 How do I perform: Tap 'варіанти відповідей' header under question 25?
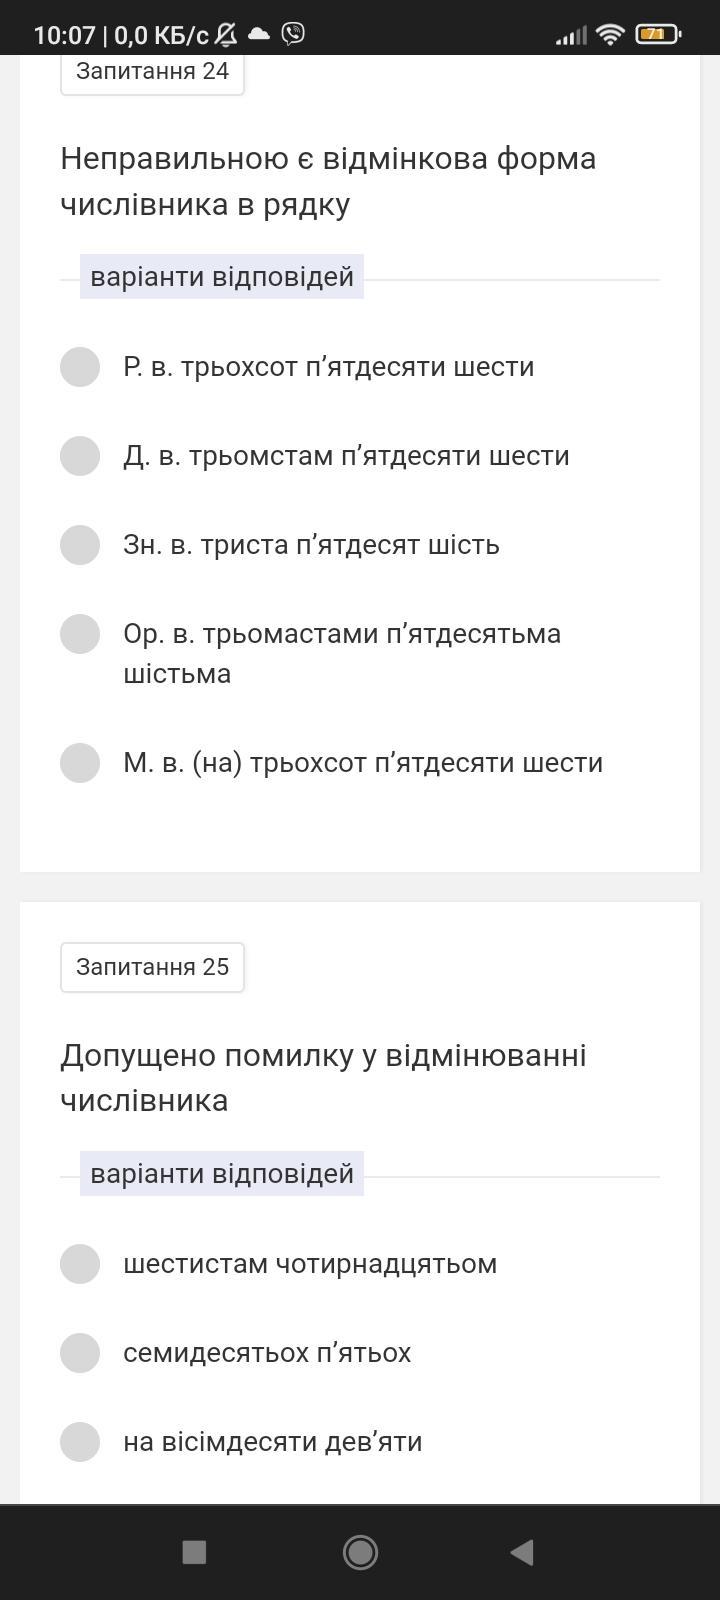[x=222, y=1173]
